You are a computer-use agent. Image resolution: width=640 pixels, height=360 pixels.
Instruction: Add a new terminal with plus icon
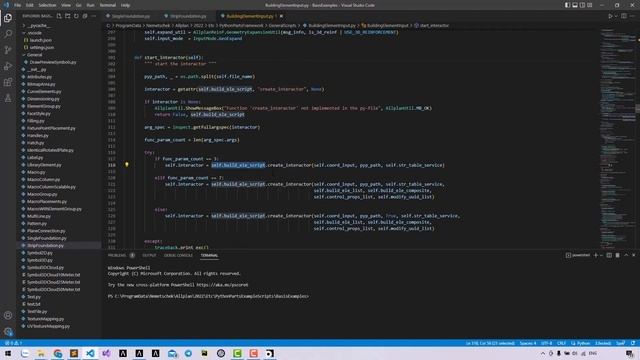596,255
